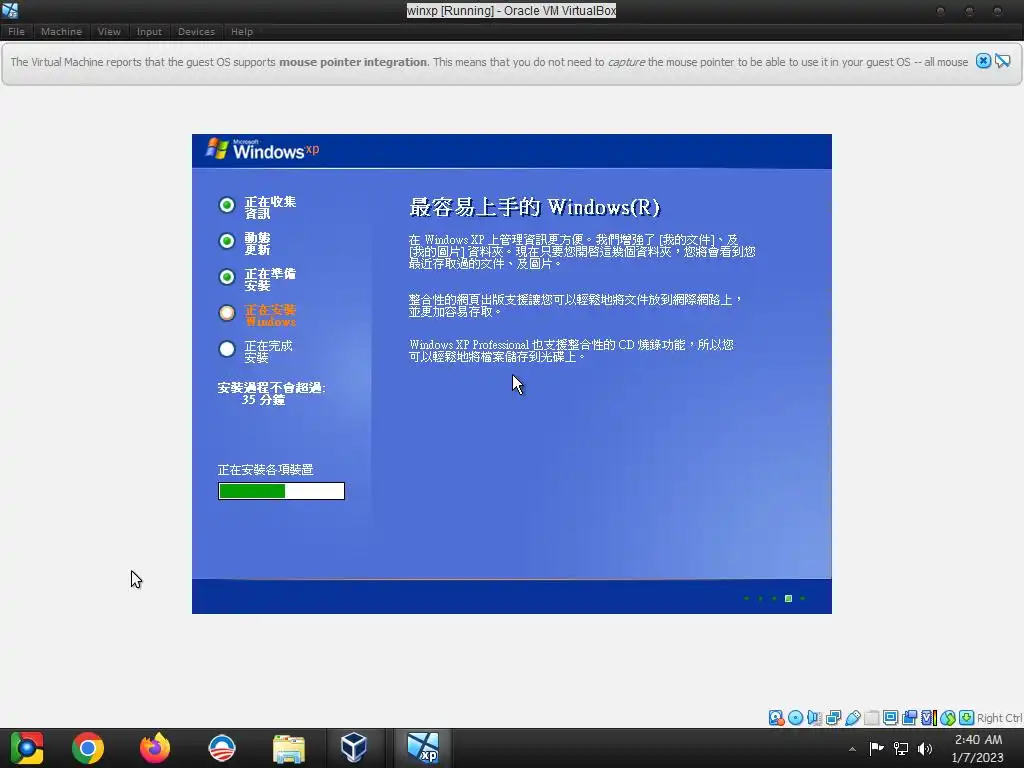This screenshot has width=1024, height=768.
Task: Click the network adapters indicator icon
Action: (x=833, y=718)
